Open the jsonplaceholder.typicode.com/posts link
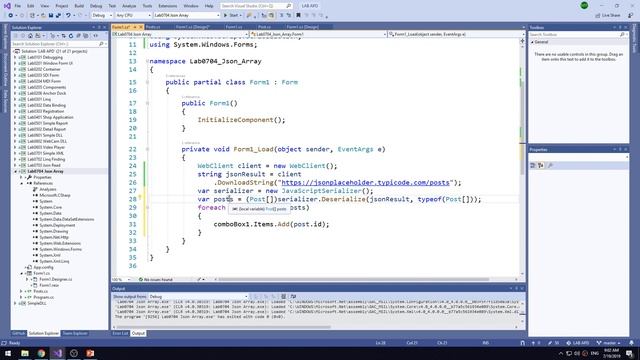Image resolution: width=640 pixels, height=360 pixels. coord(366,182)
